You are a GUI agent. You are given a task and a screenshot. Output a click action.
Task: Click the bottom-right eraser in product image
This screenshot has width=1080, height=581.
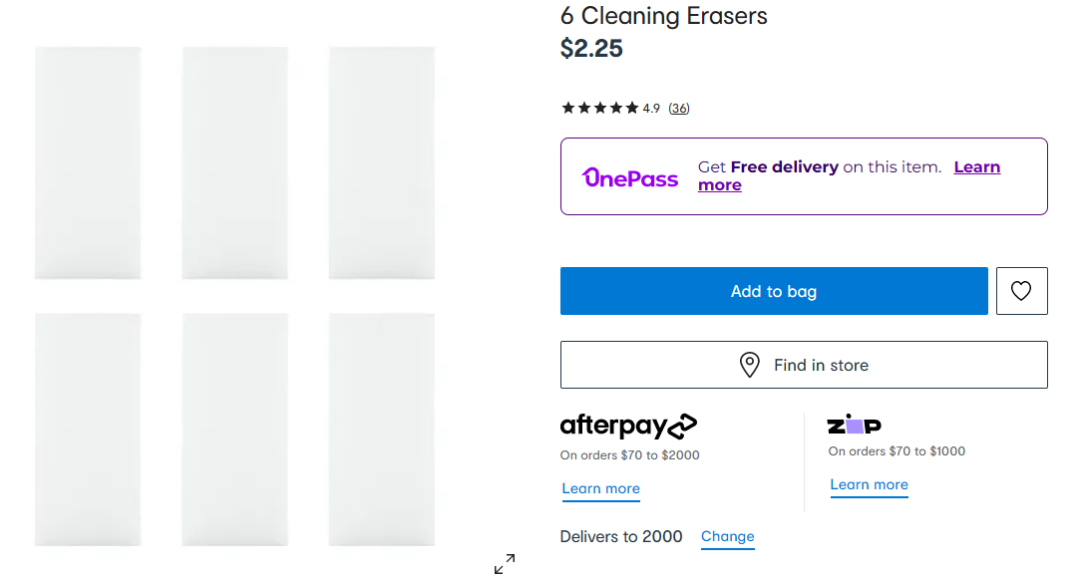[x=382, y=429]
